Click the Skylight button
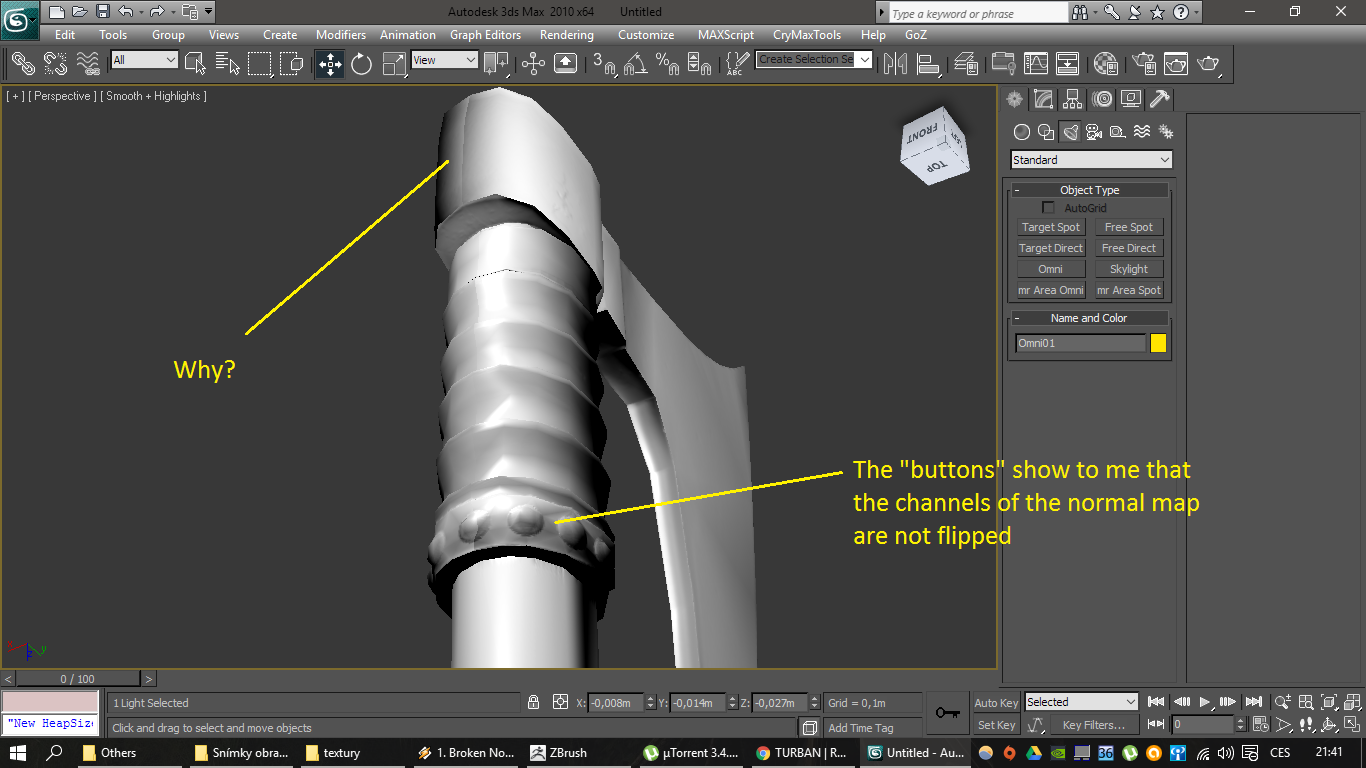The height and width of the screenshot is (768, 1366). click(1129, 269)
